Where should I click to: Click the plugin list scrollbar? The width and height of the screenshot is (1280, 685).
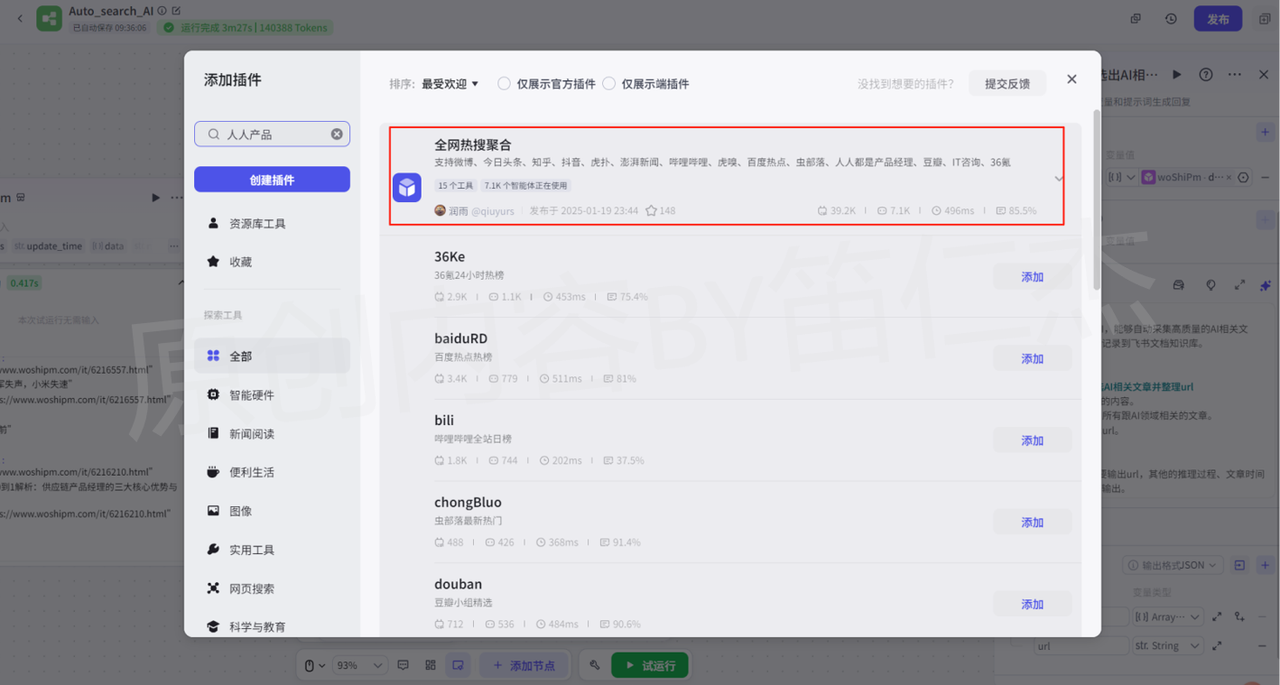tap(1096, 200)
